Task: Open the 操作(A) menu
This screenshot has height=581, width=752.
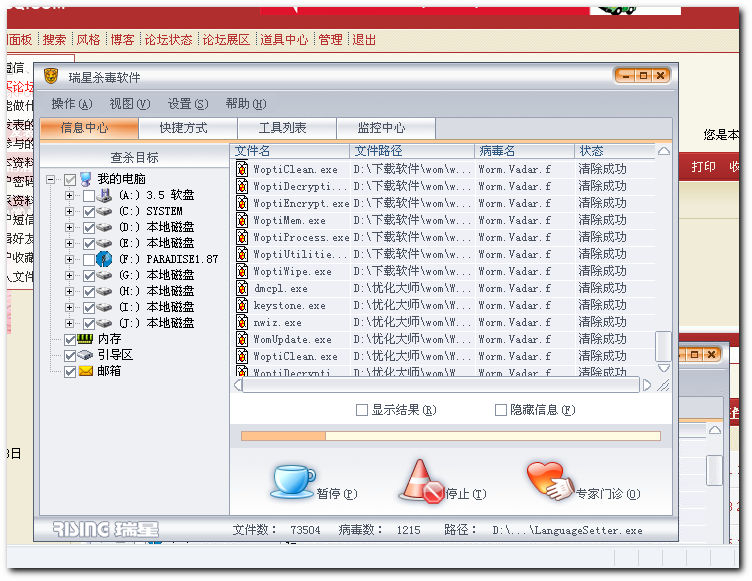Action: pos(71,104)
